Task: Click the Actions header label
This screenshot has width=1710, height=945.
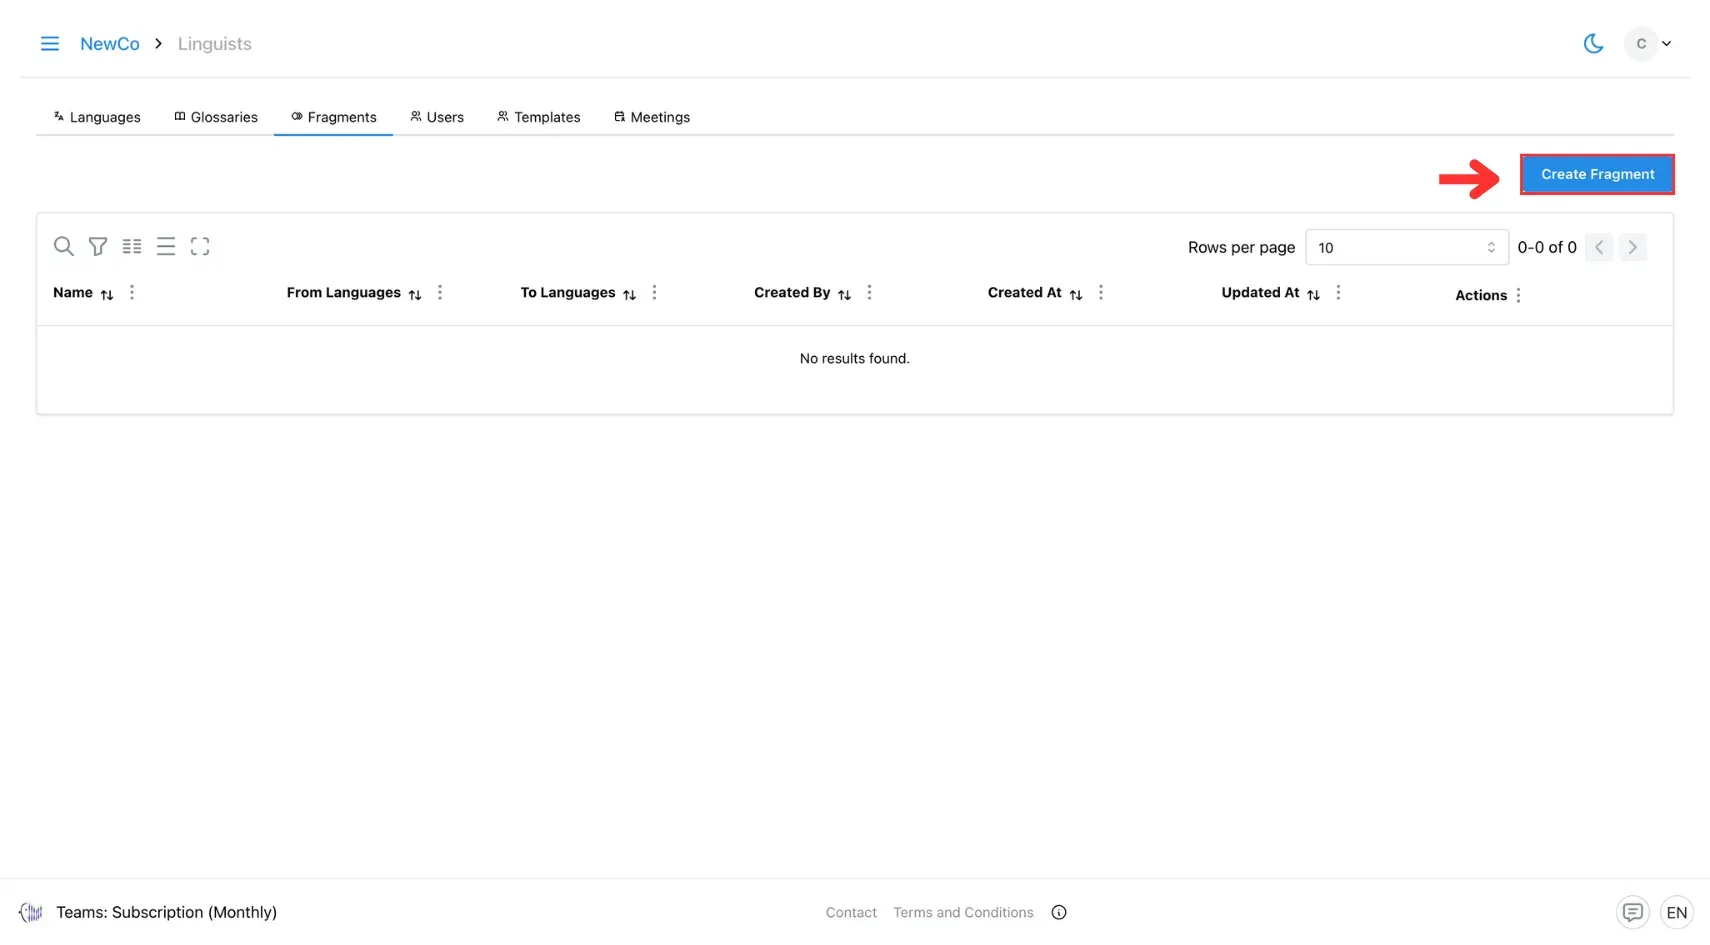Action: coord(1481,295)
